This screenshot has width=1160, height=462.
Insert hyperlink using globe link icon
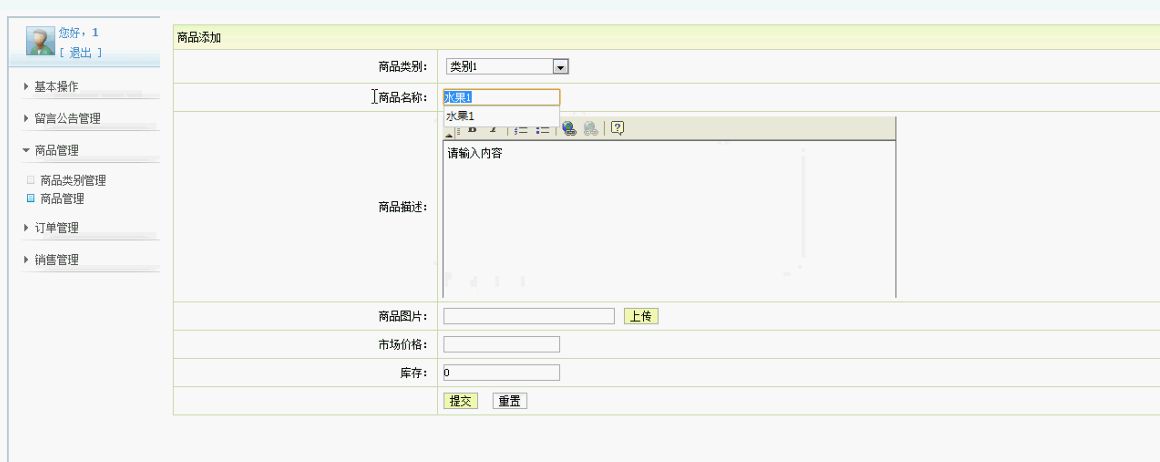click(569, 129)
